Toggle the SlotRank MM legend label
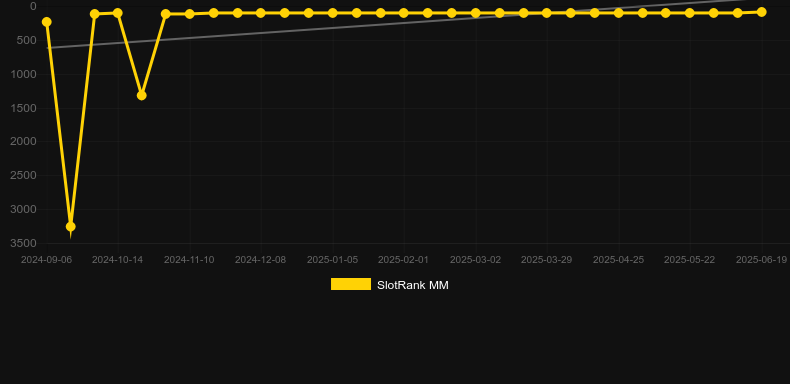790x384 pixels. tap(413, 285)
